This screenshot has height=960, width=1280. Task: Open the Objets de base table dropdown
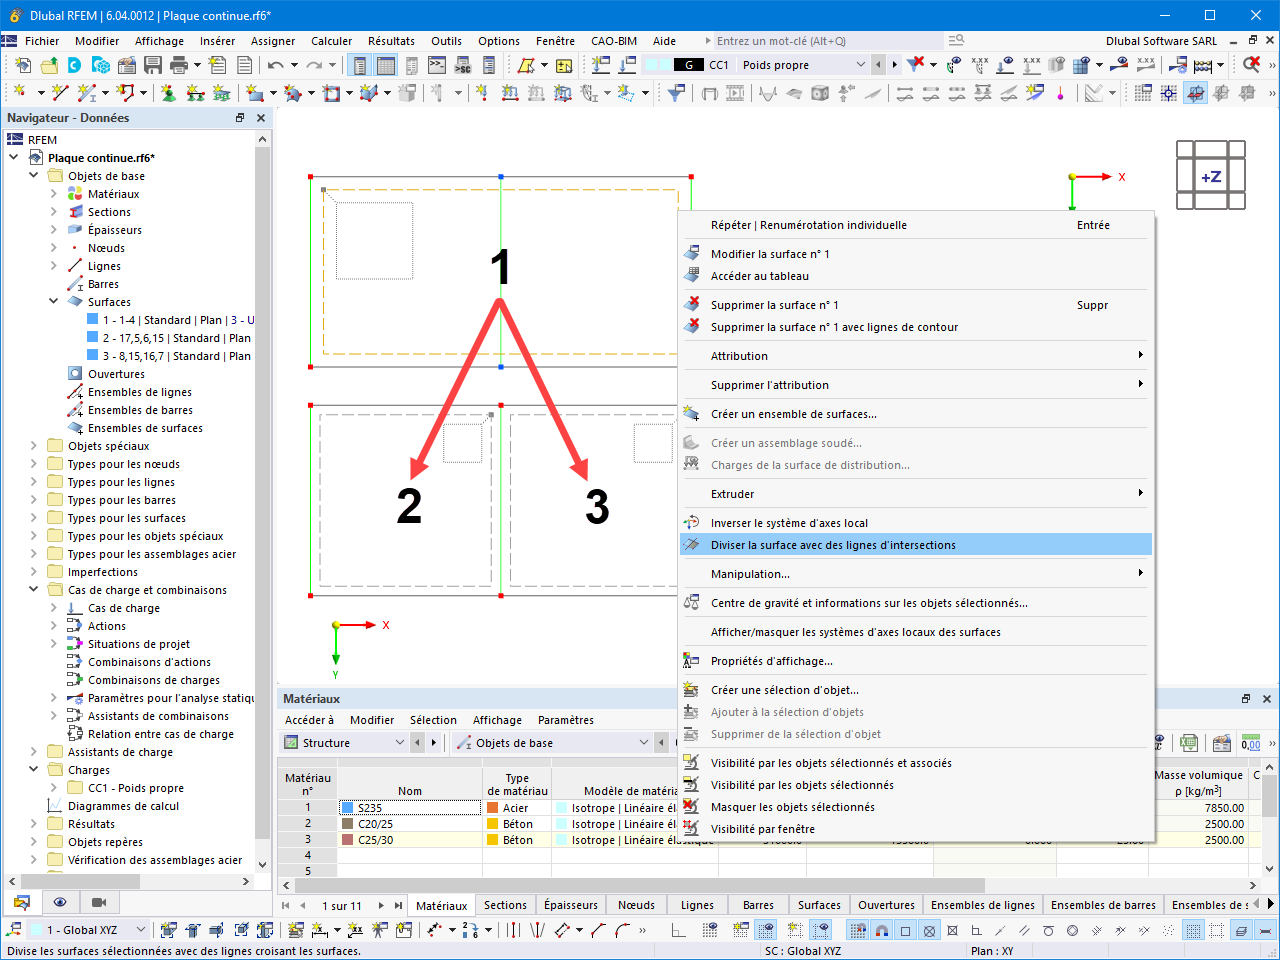(644, 743)
